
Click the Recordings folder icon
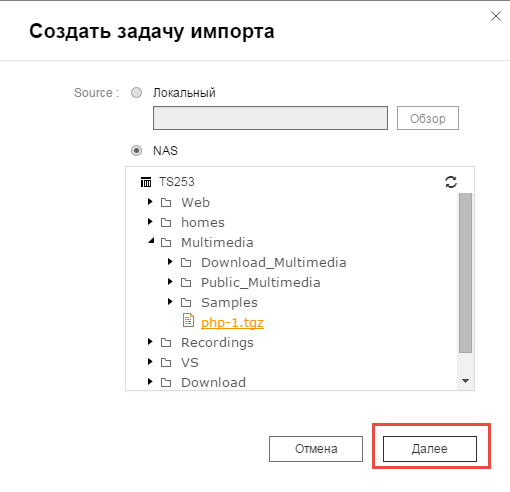[x=166, y=342]
